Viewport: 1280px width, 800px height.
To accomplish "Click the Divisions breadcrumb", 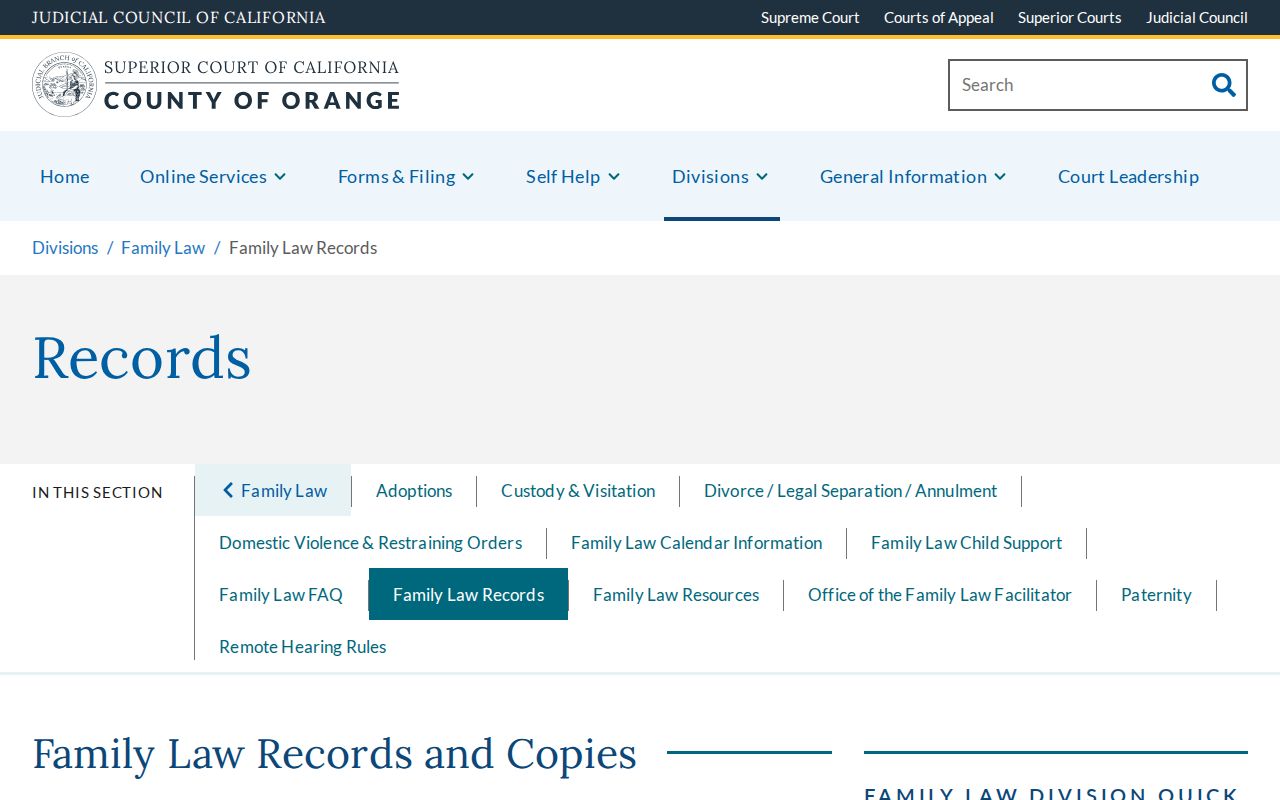I will (x=65, y=248).
